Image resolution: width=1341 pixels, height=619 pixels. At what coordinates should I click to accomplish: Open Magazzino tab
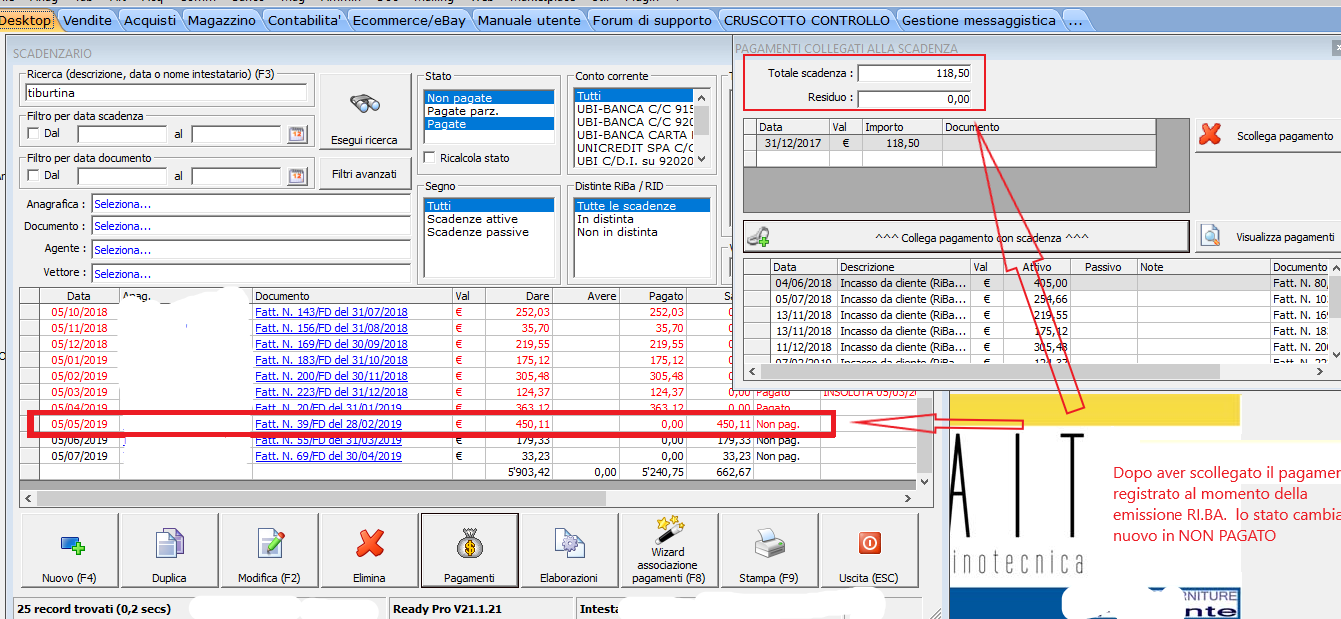coord(222,20)
